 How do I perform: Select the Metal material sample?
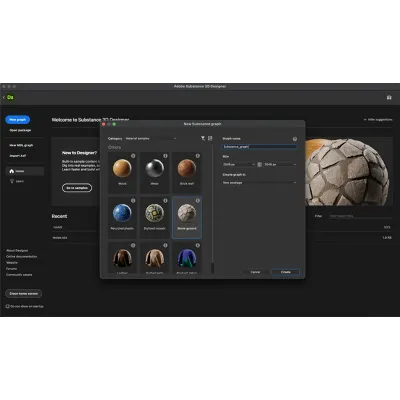[x=154, y=172]
